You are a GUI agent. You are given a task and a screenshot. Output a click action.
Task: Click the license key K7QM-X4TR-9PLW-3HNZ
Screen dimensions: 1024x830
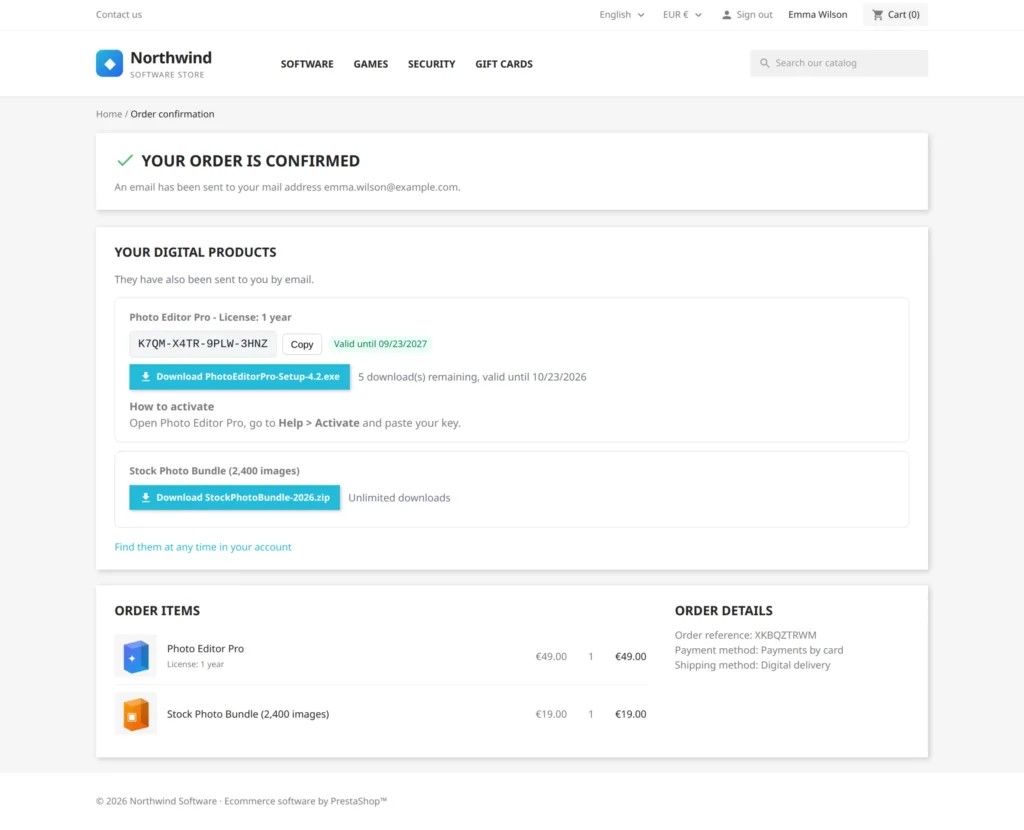tap(202, 343)
